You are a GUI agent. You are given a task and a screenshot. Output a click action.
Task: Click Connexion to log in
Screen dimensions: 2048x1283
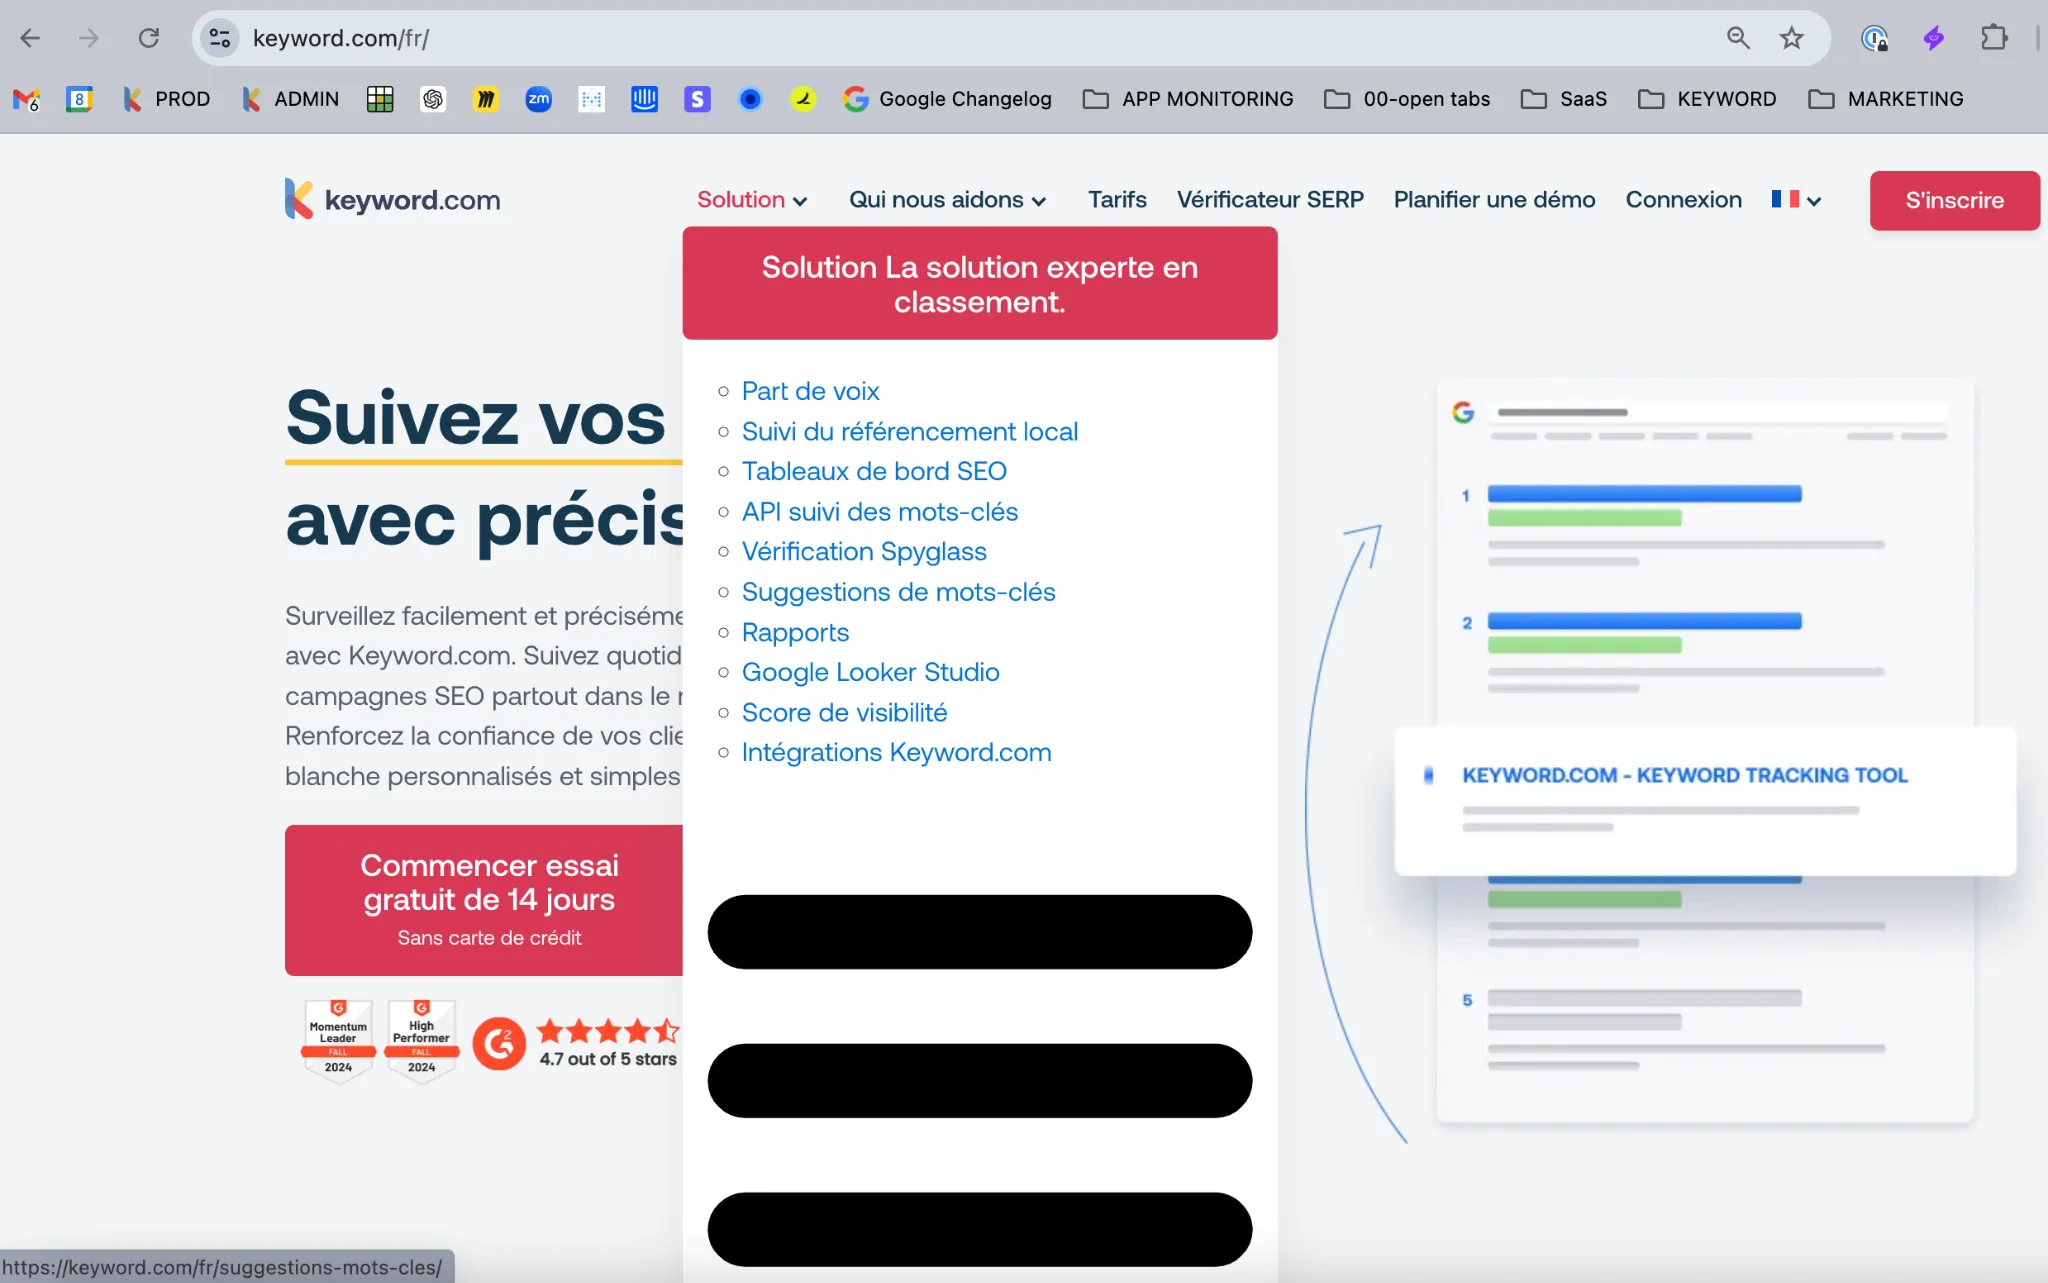[1683, 200]
